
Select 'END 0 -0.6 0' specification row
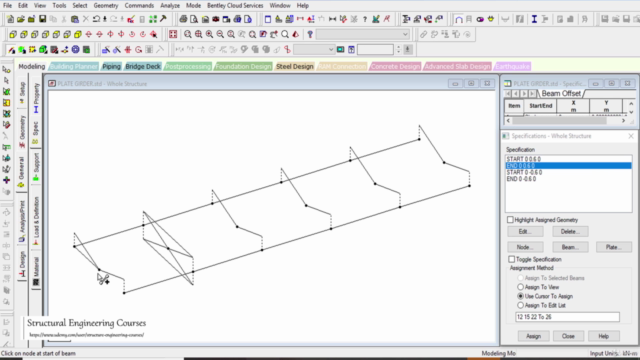click(x=568, y=179)
